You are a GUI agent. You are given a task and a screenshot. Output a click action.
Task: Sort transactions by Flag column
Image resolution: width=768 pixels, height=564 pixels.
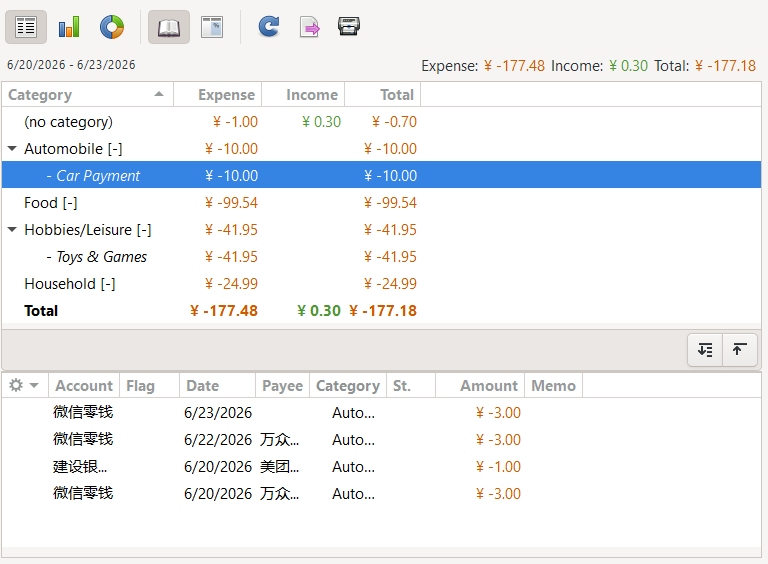tap(149, 386)
